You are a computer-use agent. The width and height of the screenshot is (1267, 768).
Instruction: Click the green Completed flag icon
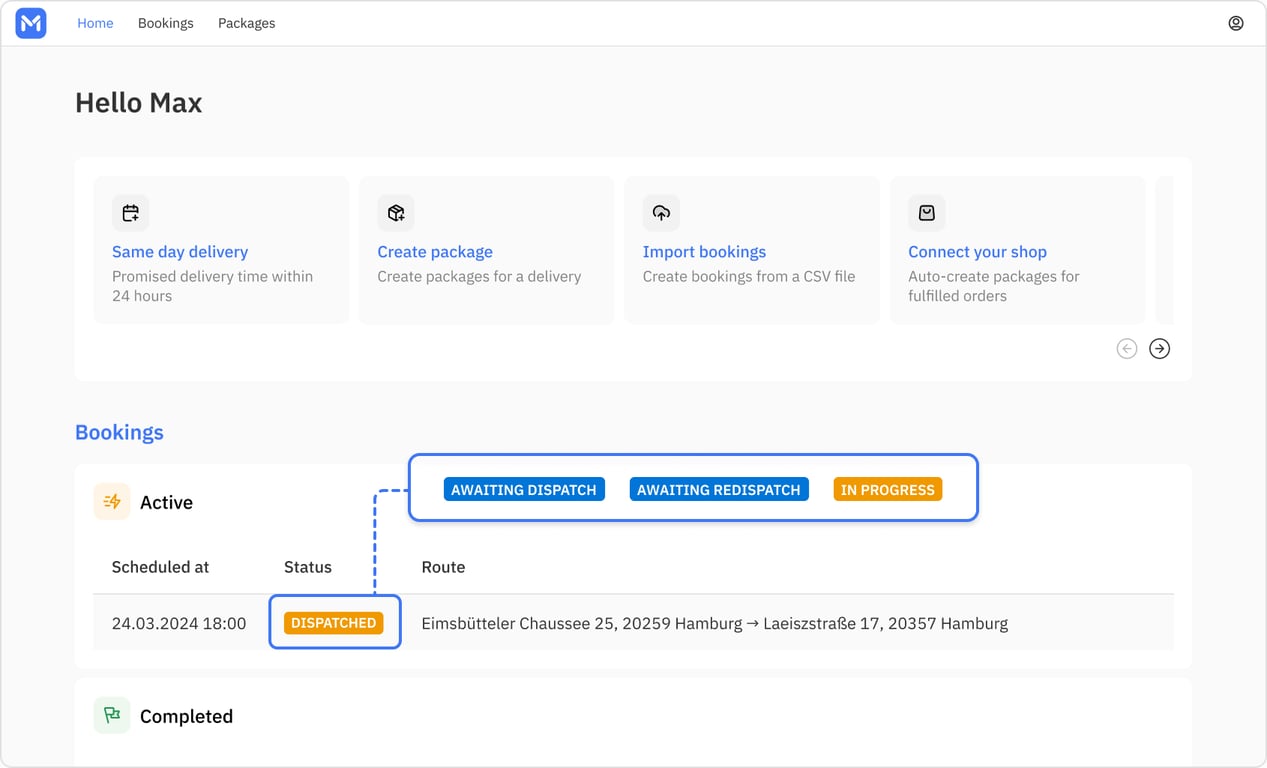112,716
